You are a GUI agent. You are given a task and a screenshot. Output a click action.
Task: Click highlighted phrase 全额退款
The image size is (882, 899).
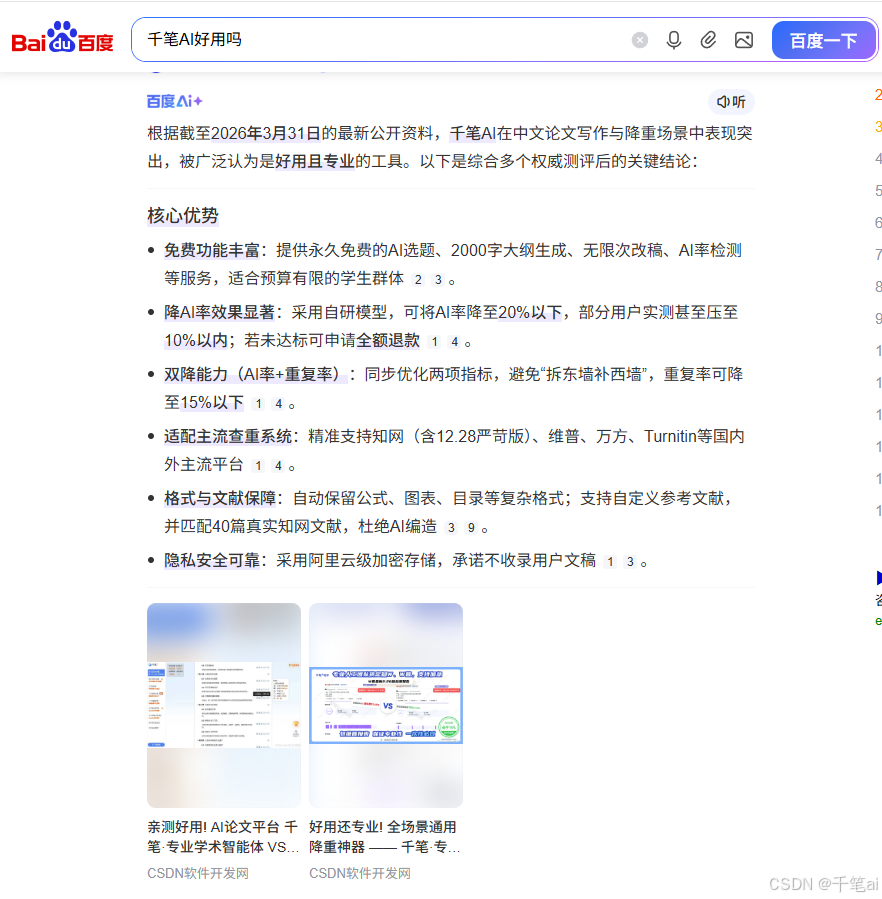click(388, 341)
